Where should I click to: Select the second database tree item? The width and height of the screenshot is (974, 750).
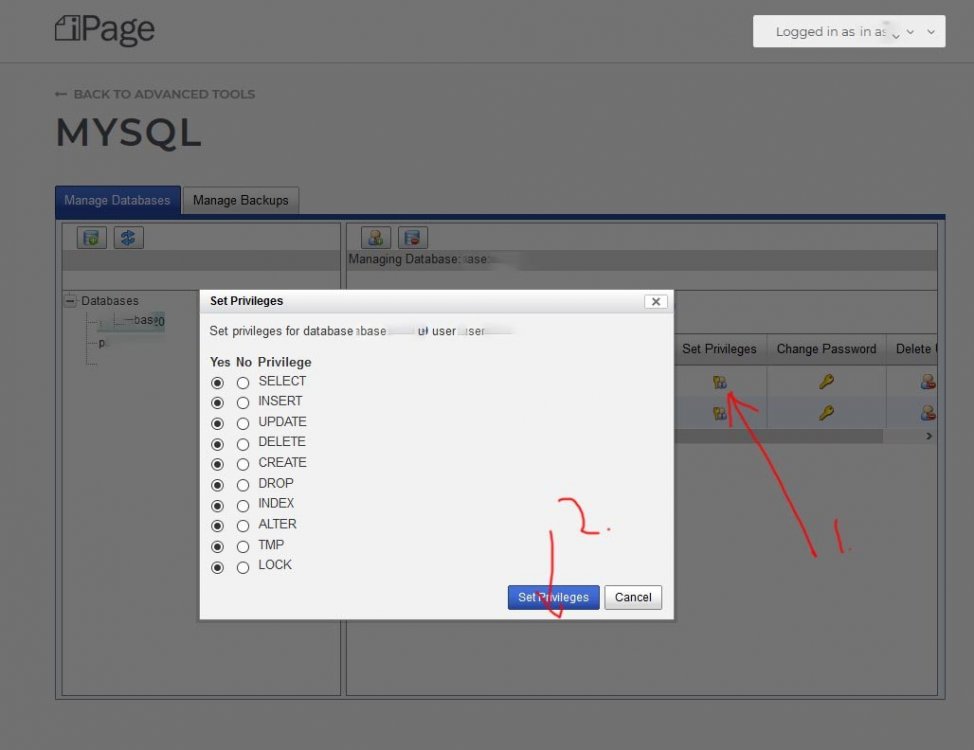point(102,343)
